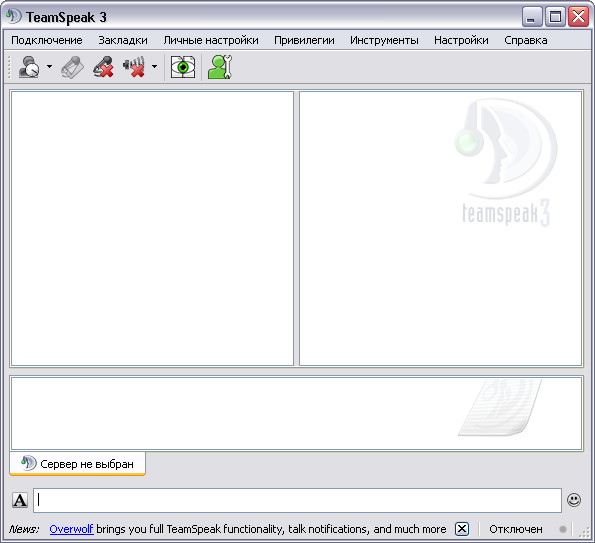Toggle the mute microphone icon
This screenshot has width=595, height=543.
point(103,67)
